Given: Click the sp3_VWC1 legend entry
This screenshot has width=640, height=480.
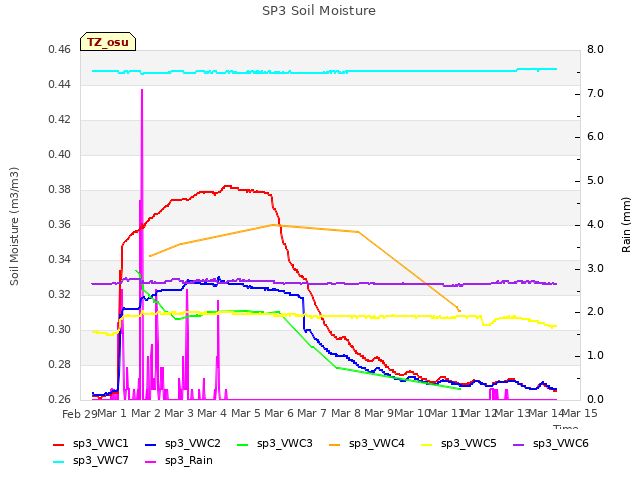Looking at the screenshot, I should (91, 444).
